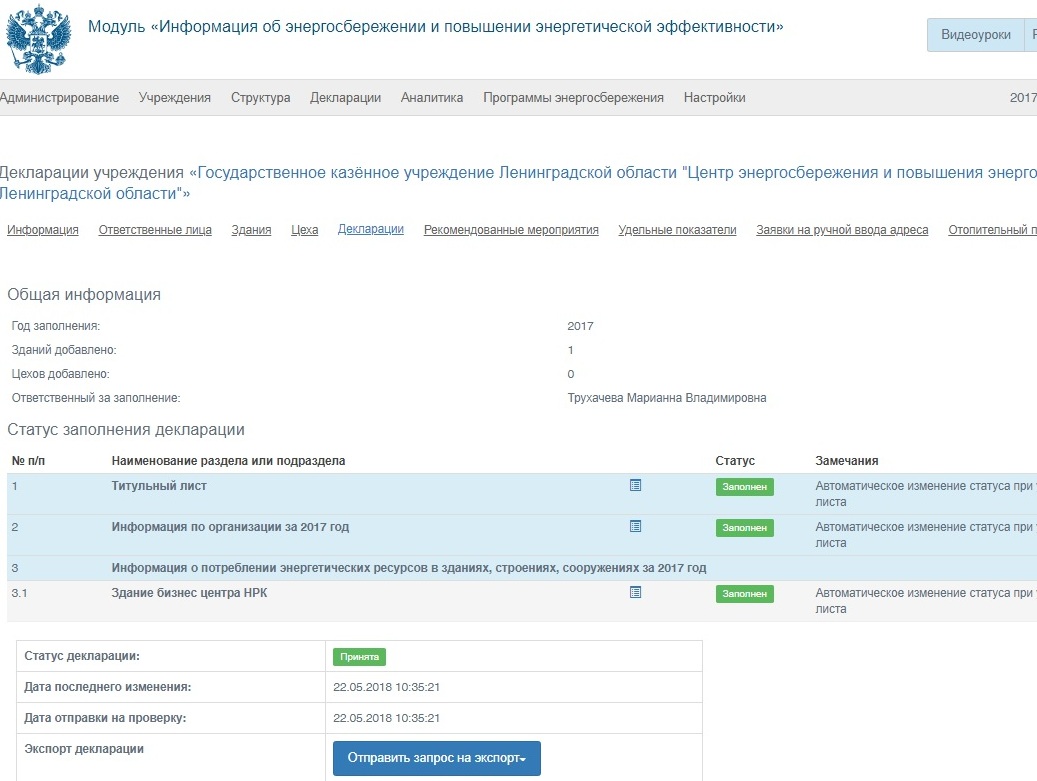The image size is (1037, 781).
Task: Open the Программы энергосбережения menu
Action: coord(573,97)
